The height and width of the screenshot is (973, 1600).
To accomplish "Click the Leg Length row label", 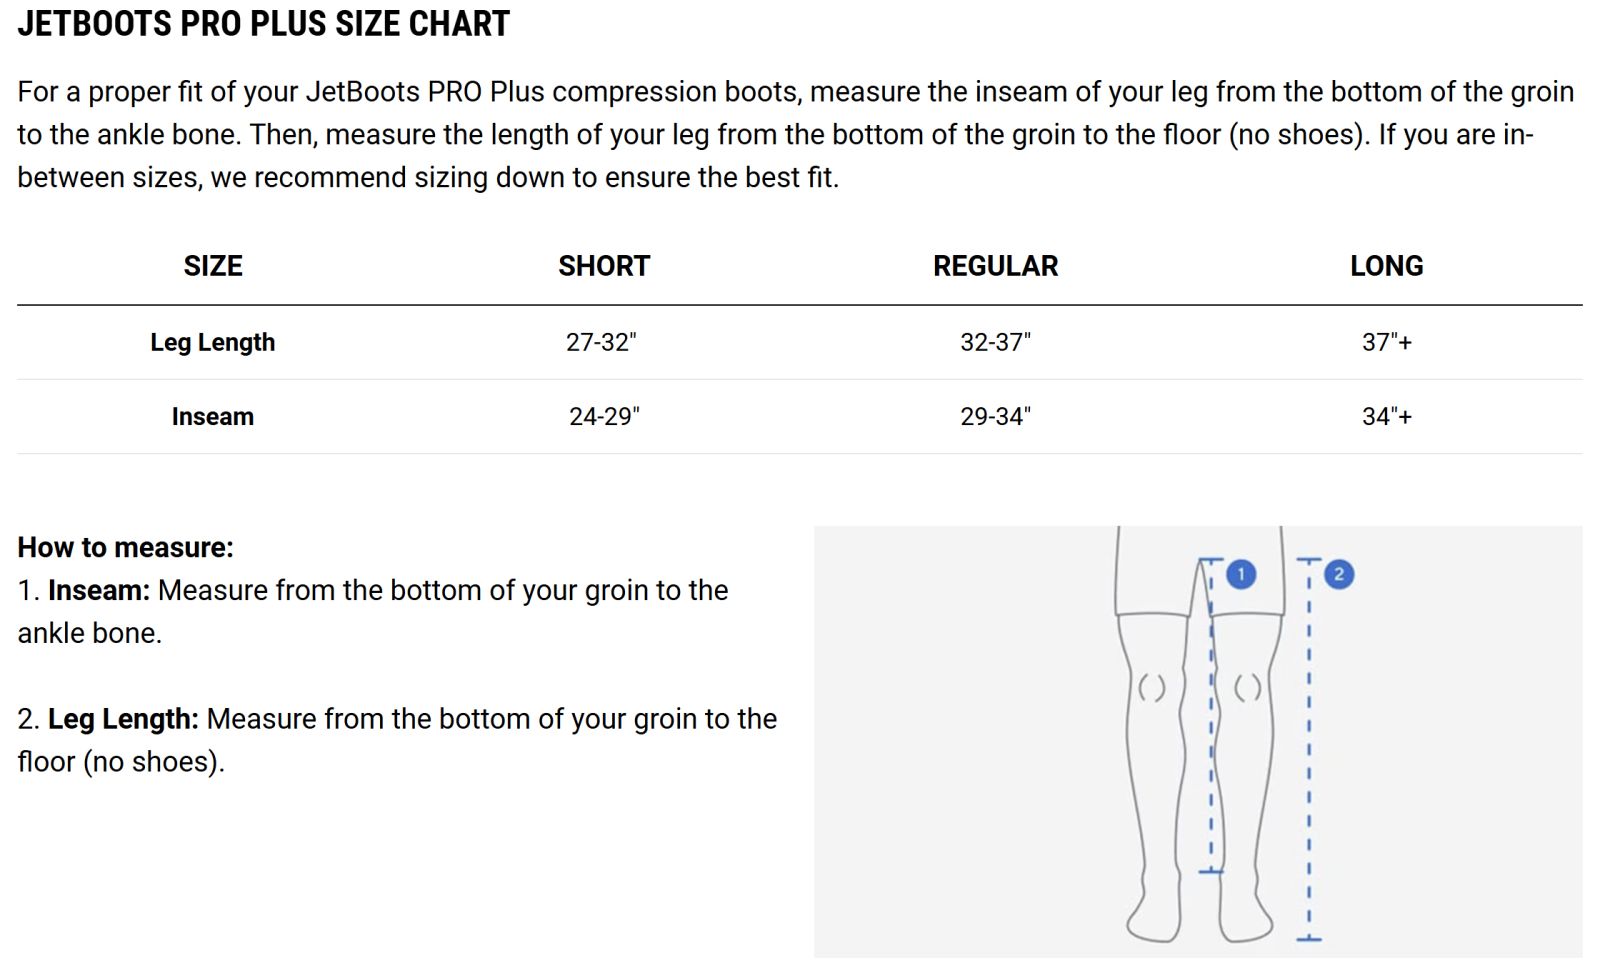I will (213, 342).
